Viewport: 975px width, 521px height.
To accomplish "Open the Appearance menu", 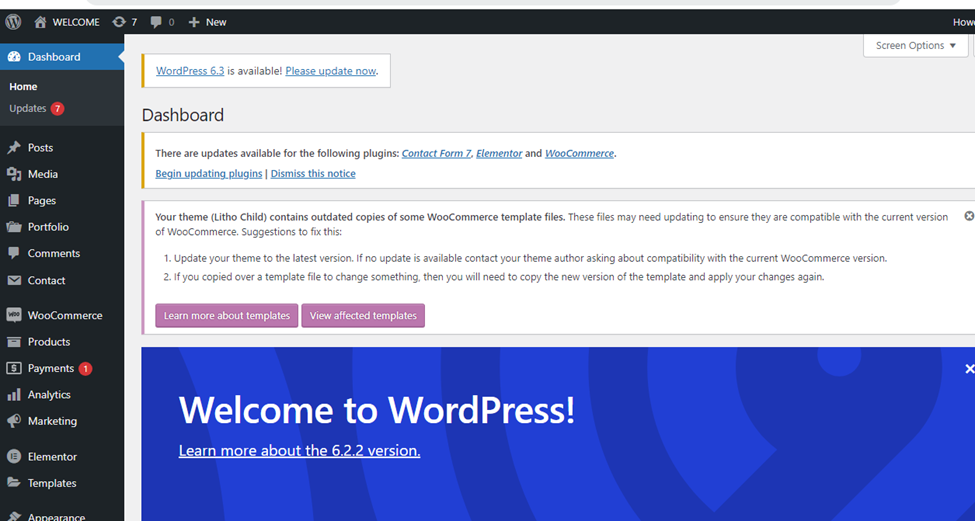I will tap(56, 516).
